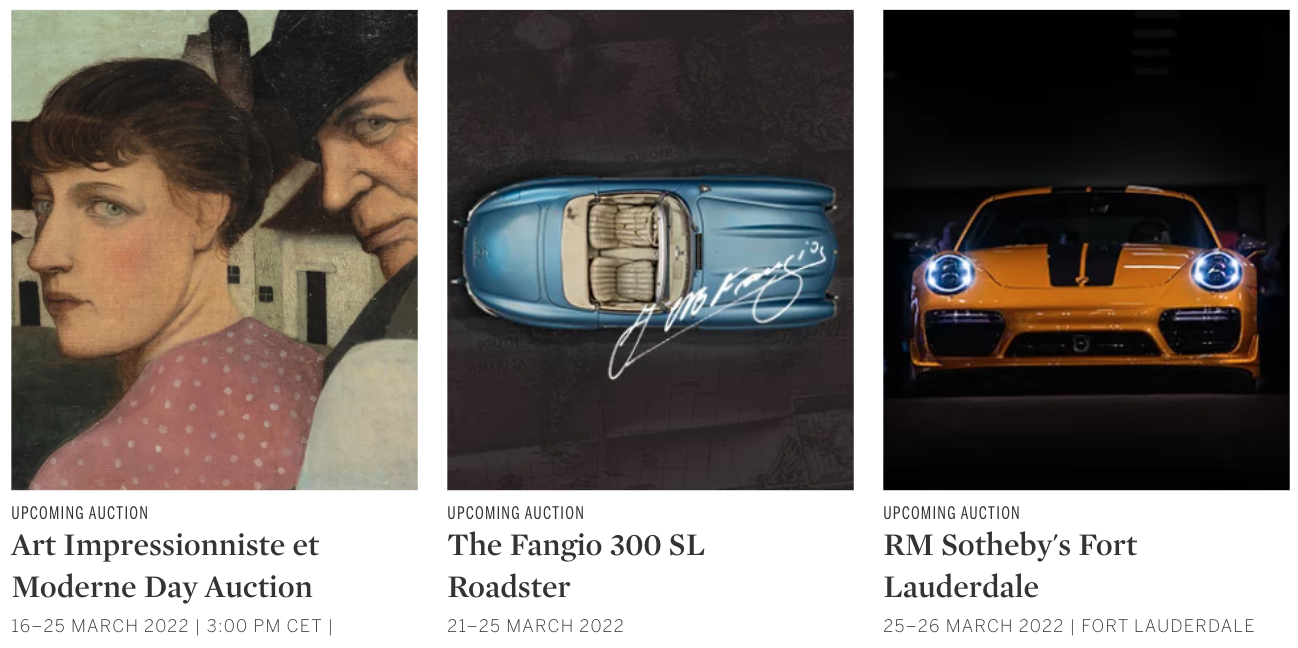Click the Upcoming Auction label above RM Sotheby's
Screen dimensions: 1298x648
click(952, 513)
